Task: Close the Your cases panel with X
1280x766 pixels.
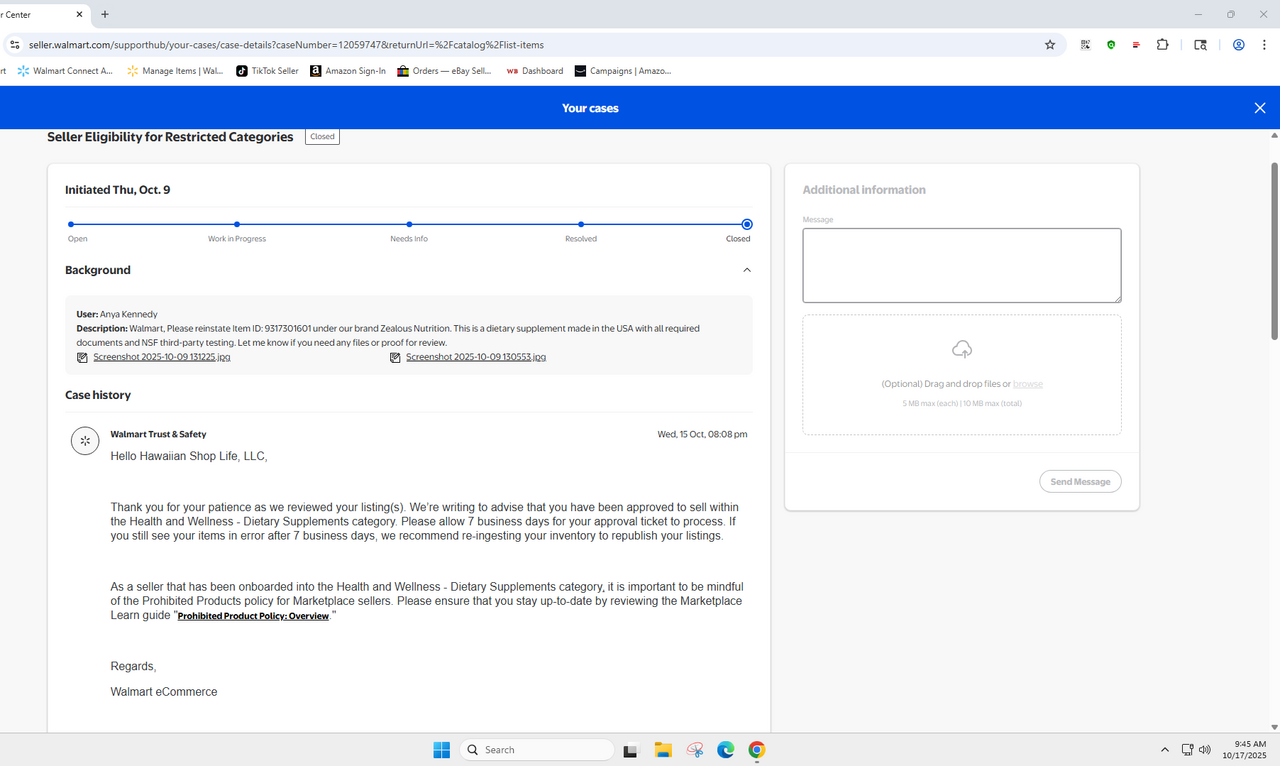Action: [1259, 108]
